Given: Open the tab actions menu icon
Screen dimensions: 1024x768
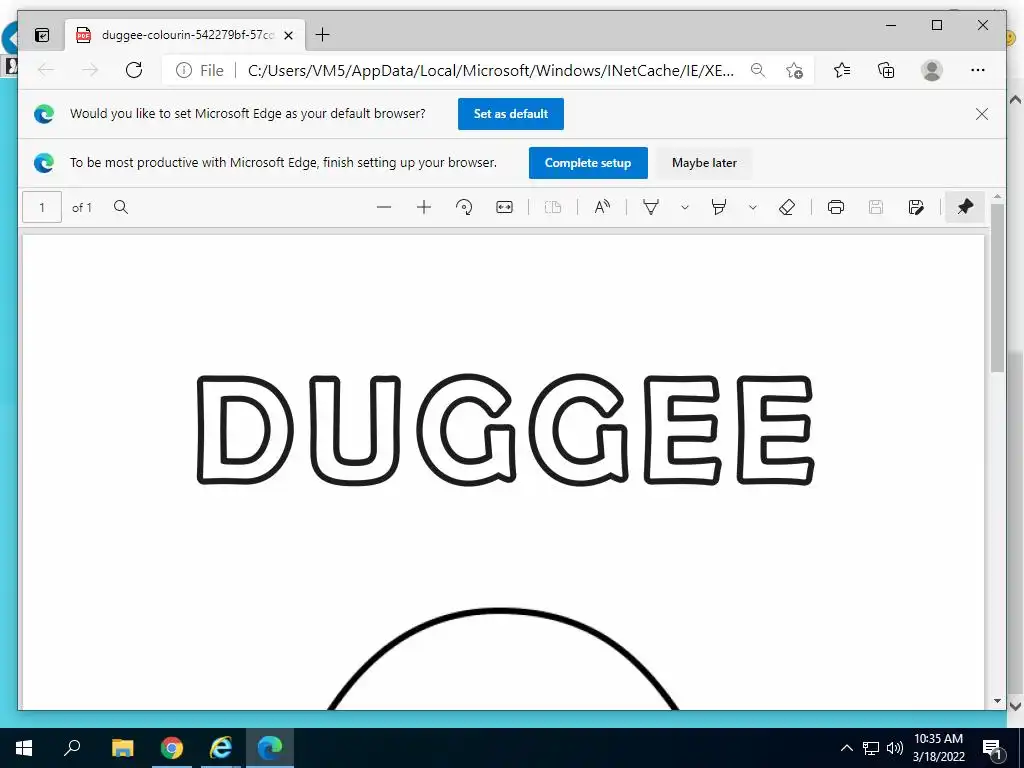Looking at the screenshot, I should click(x=42, y=35).
